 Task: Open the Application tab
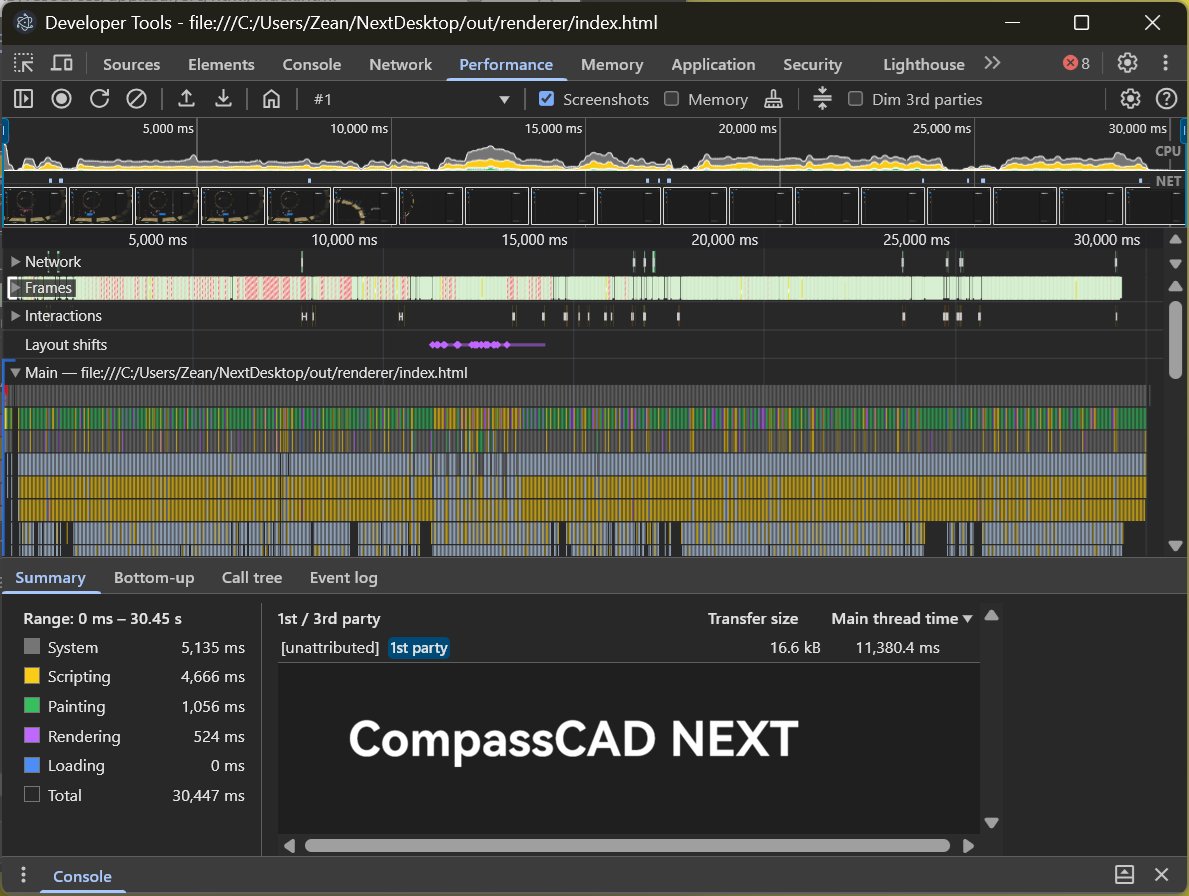(713, 64)
